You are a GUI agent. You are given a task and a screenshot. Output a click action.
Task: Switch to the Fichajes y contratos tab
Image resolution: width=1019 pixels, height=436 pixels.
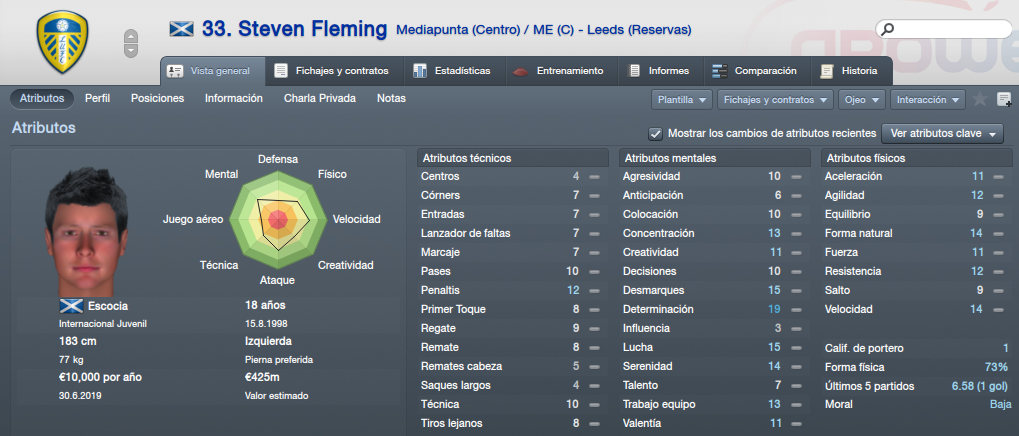(334, 71)
